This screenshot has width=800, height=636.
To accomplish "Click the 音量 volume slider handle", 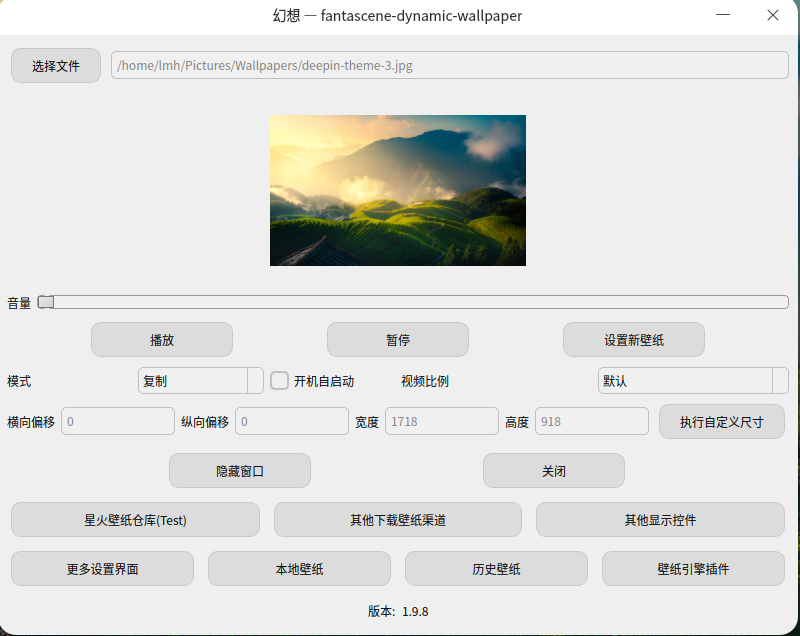I will pyautogui.click(x=46, y=302).
